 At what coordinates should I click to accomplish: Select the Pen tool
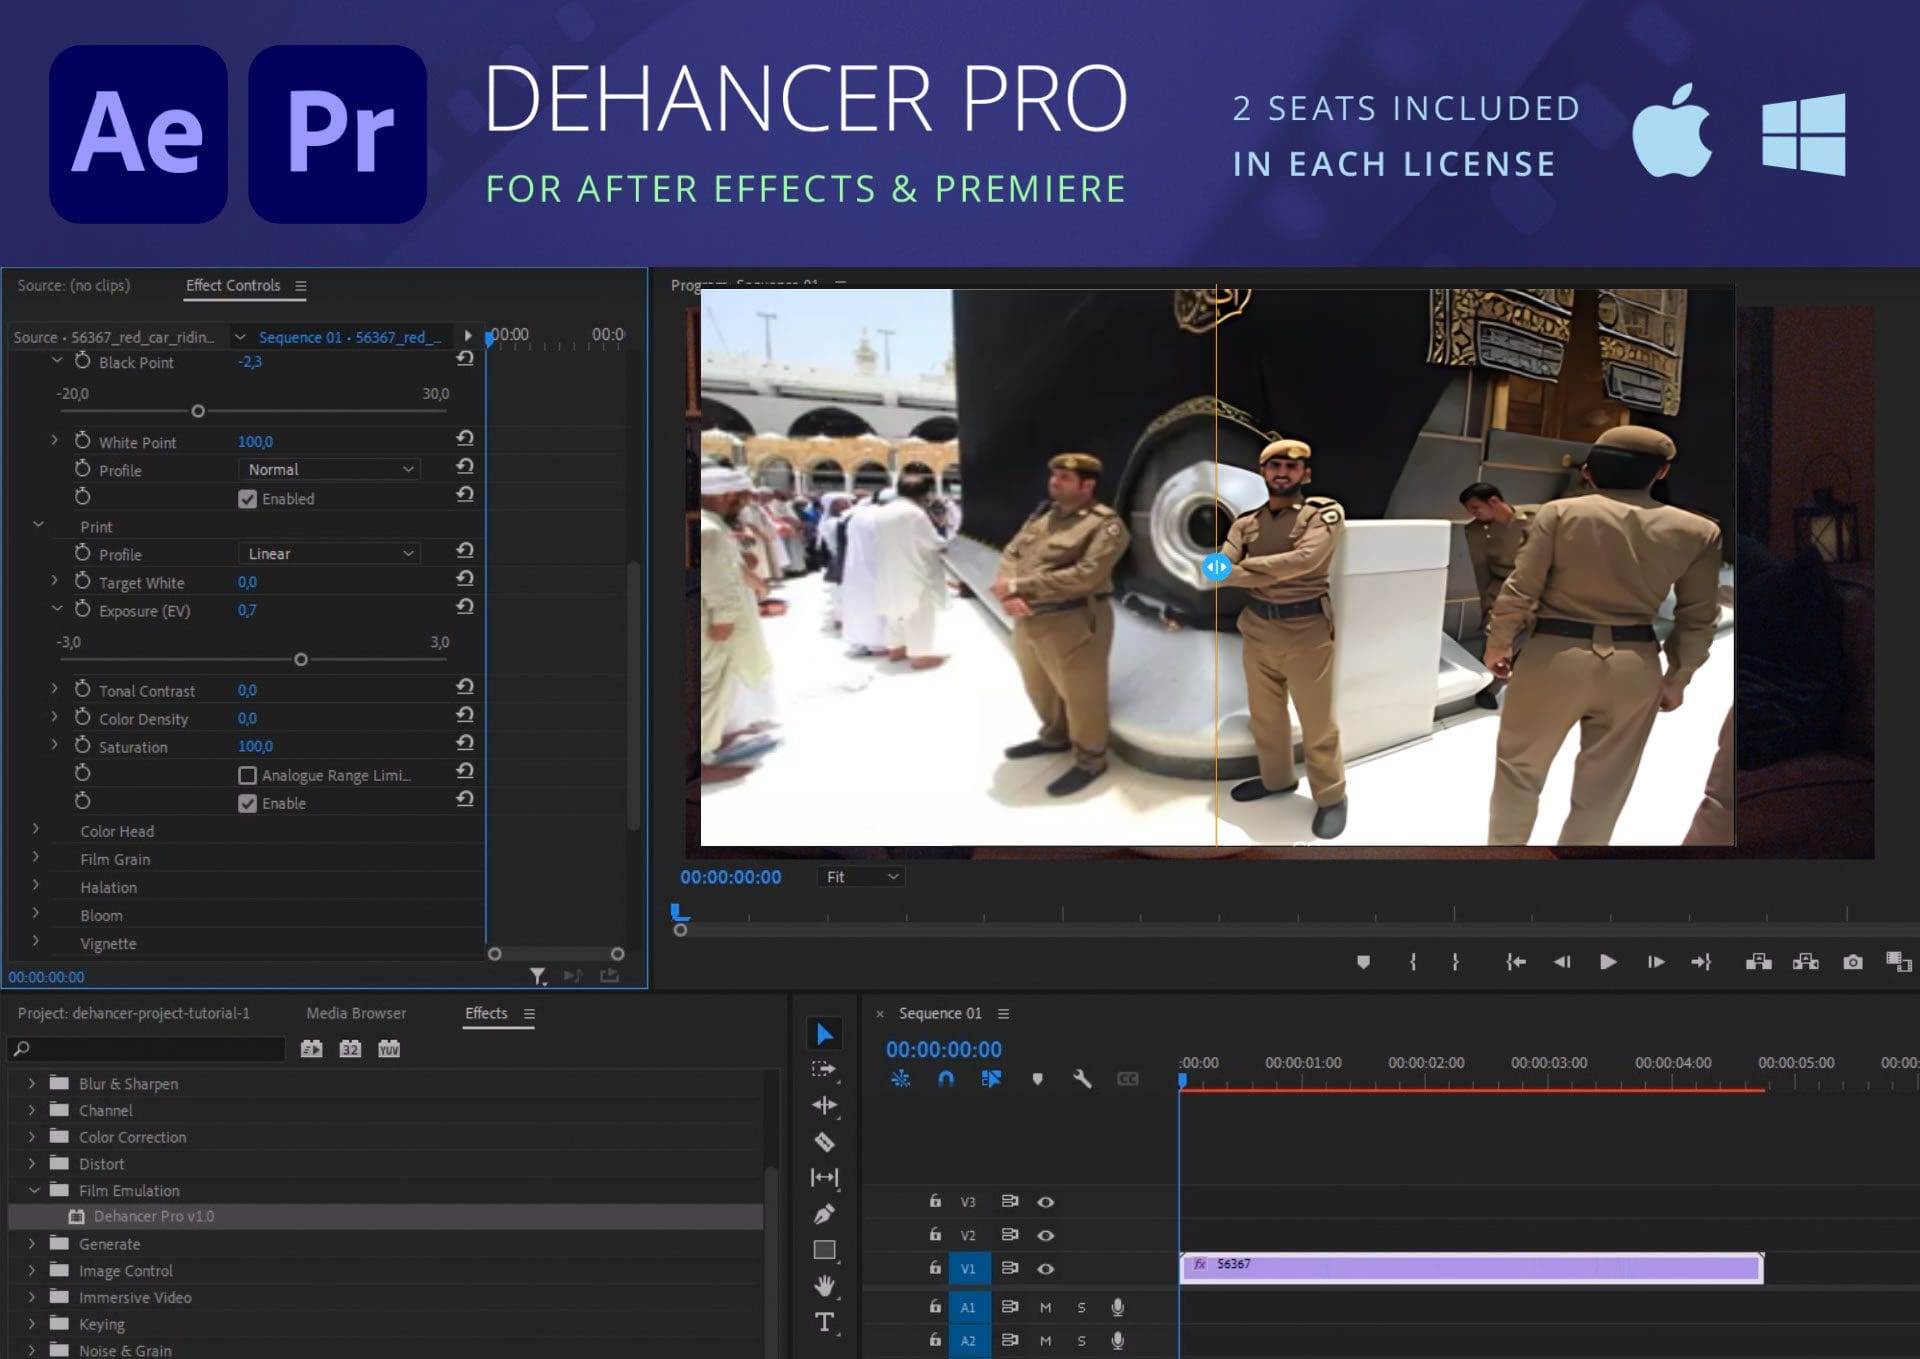824,1214
